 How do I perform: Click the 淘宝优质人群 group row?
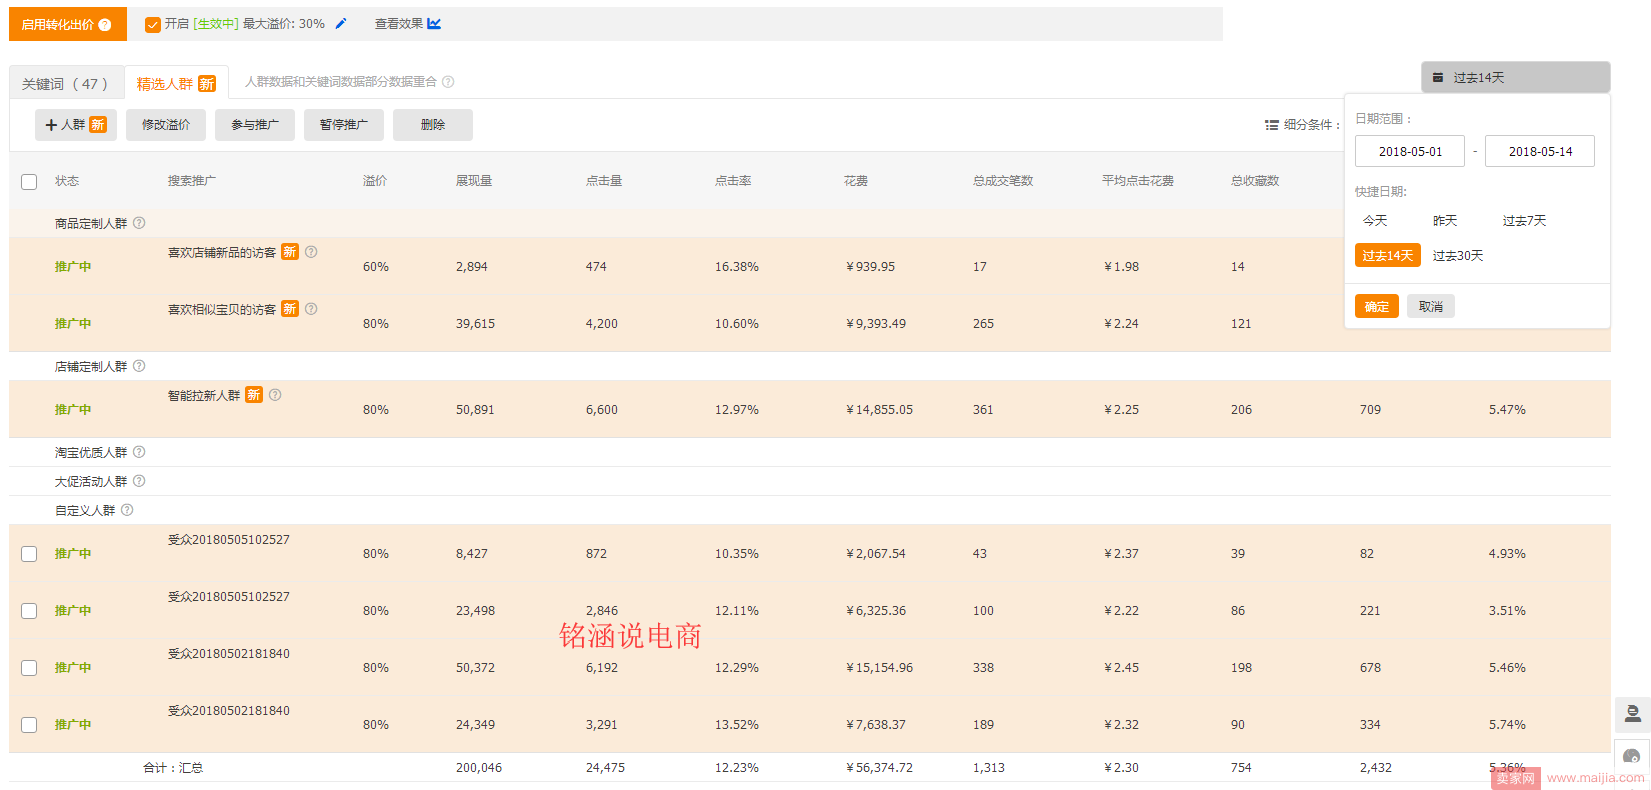coord(810,452)
